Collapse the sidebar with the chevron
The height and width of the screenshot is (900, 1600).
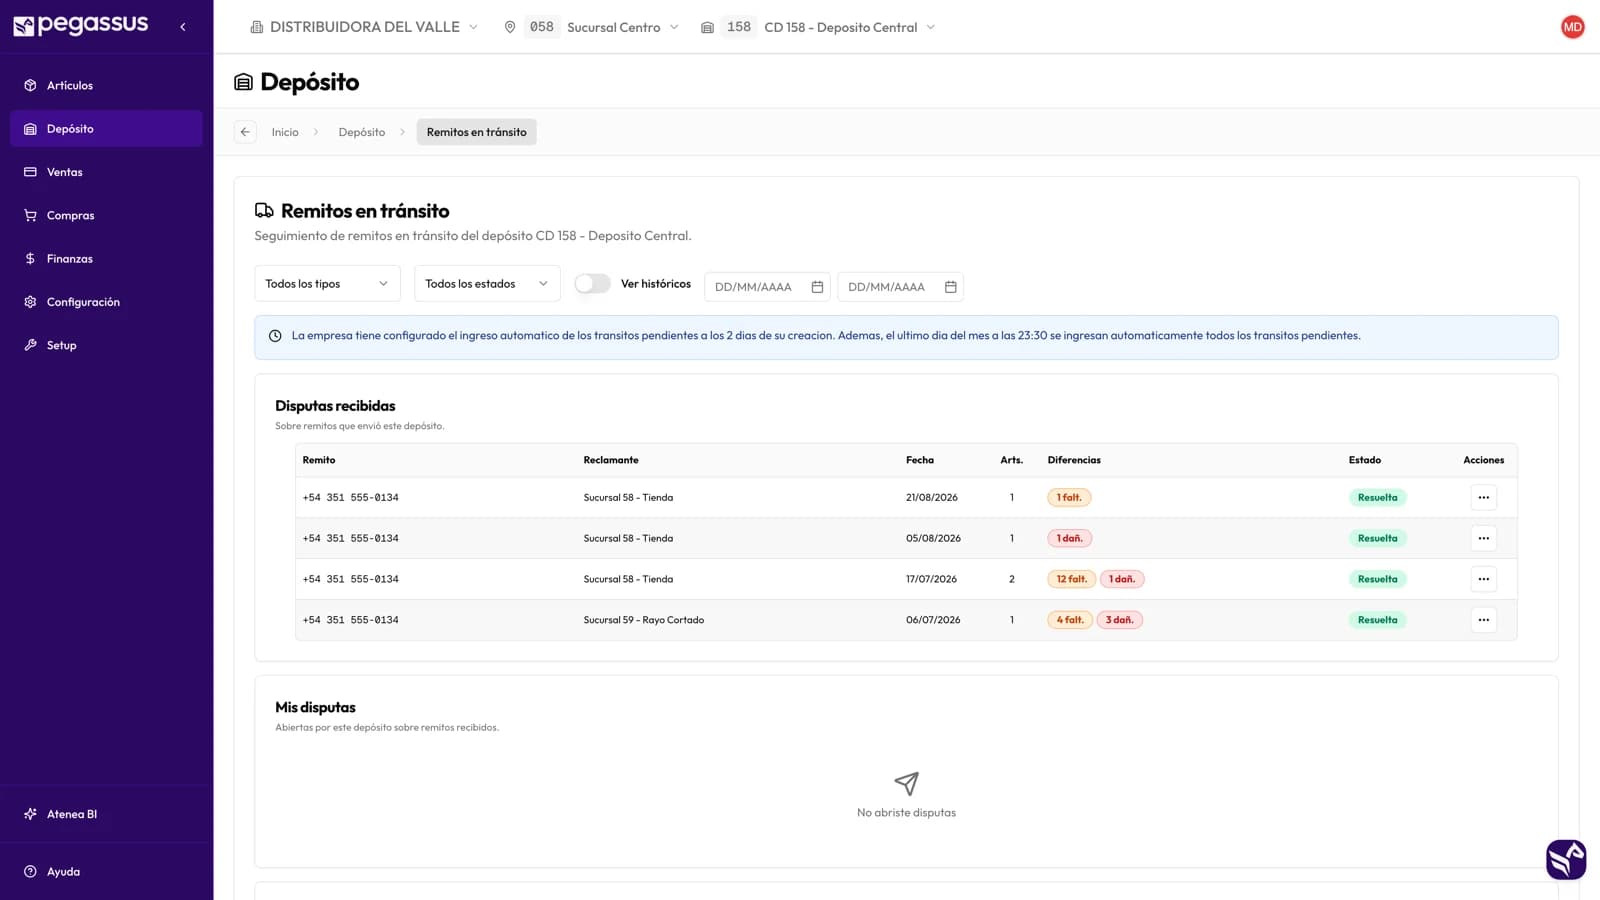[183, 27]
